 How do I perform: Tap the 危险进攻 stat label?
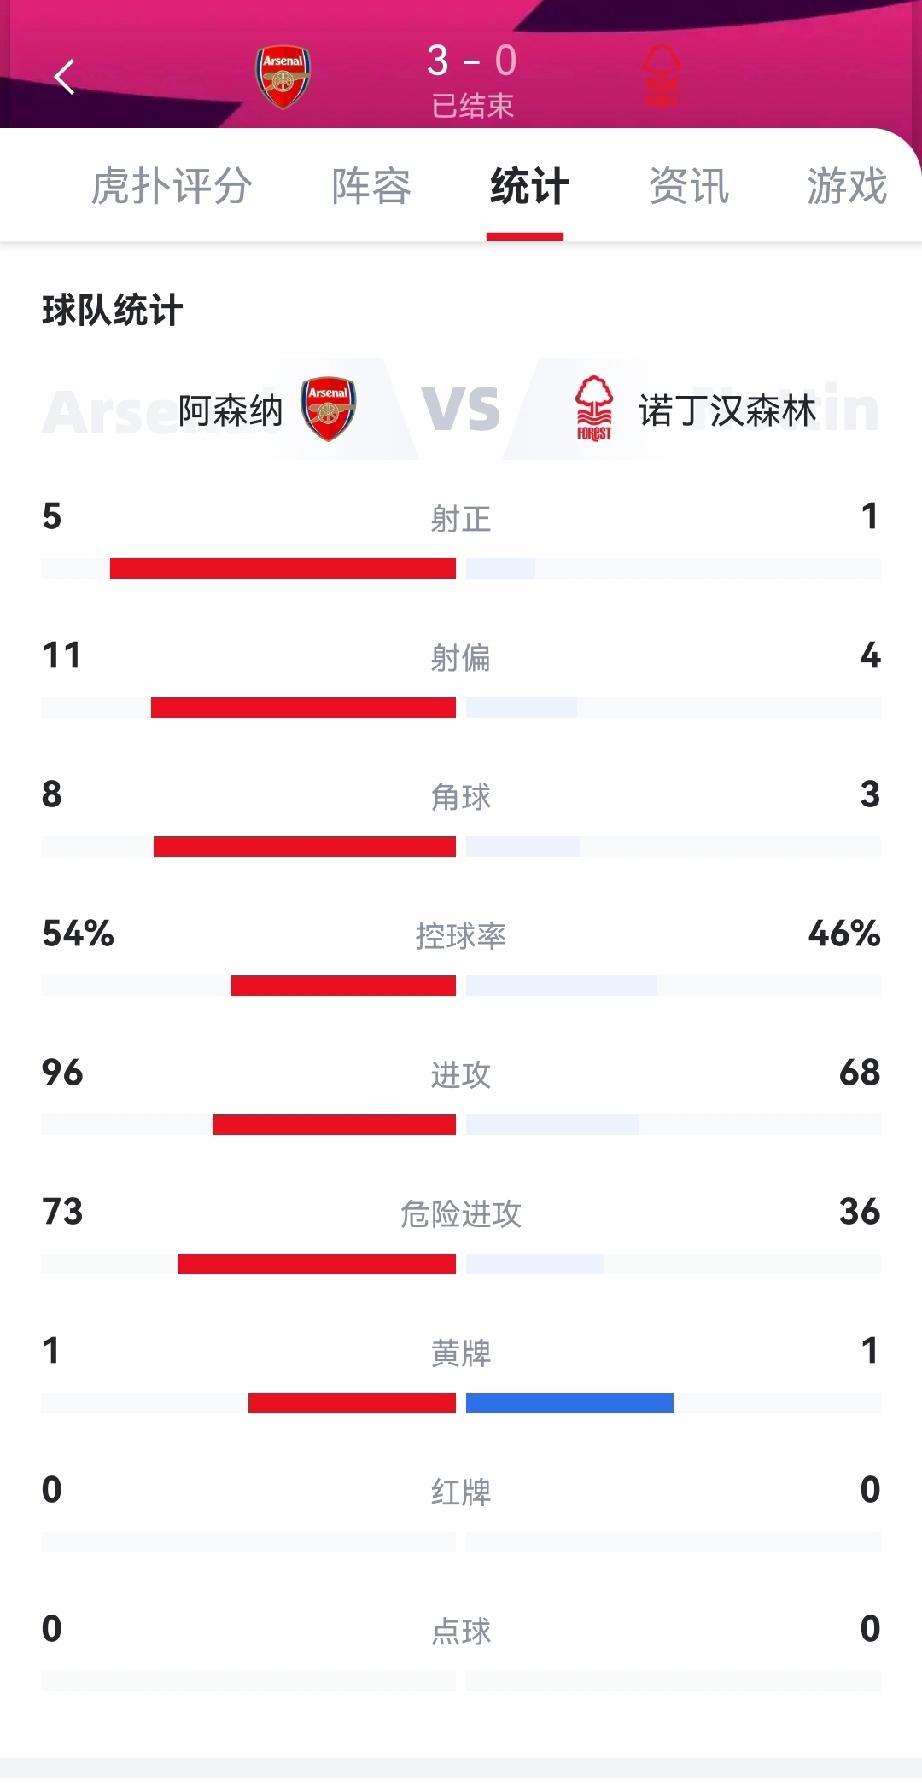tap(461, 1214)
